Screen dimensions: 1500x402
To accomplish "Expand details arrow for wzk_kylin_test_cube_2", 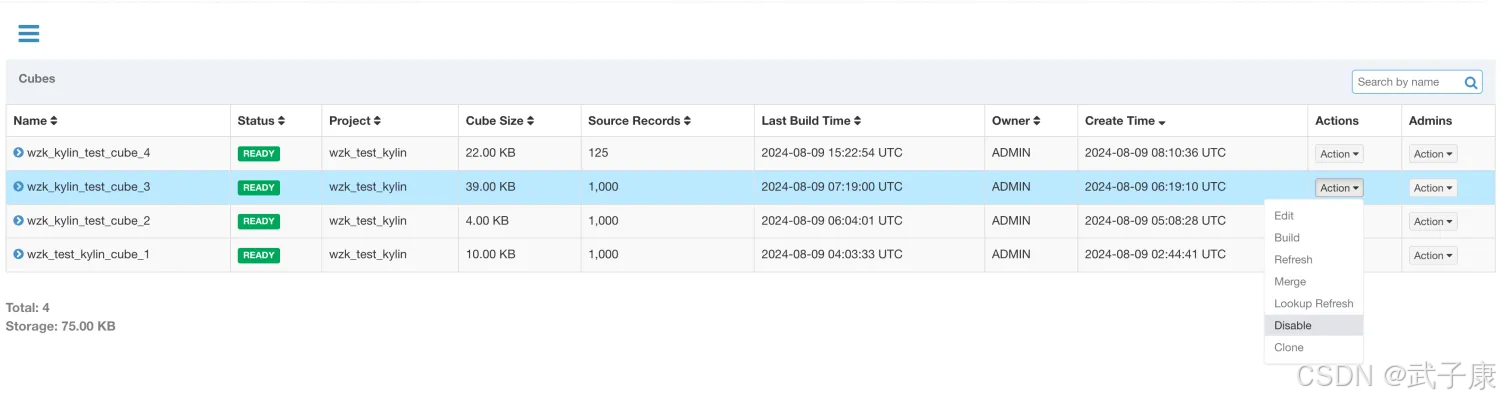I will point(18,221).
